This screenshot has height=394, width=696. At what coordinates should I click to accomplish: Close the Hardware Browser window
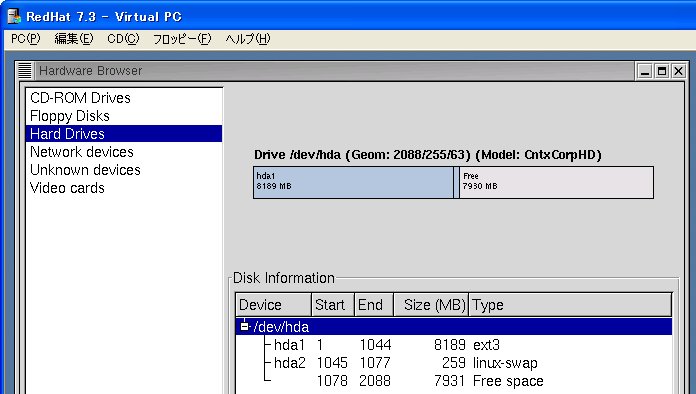[678, 71]
